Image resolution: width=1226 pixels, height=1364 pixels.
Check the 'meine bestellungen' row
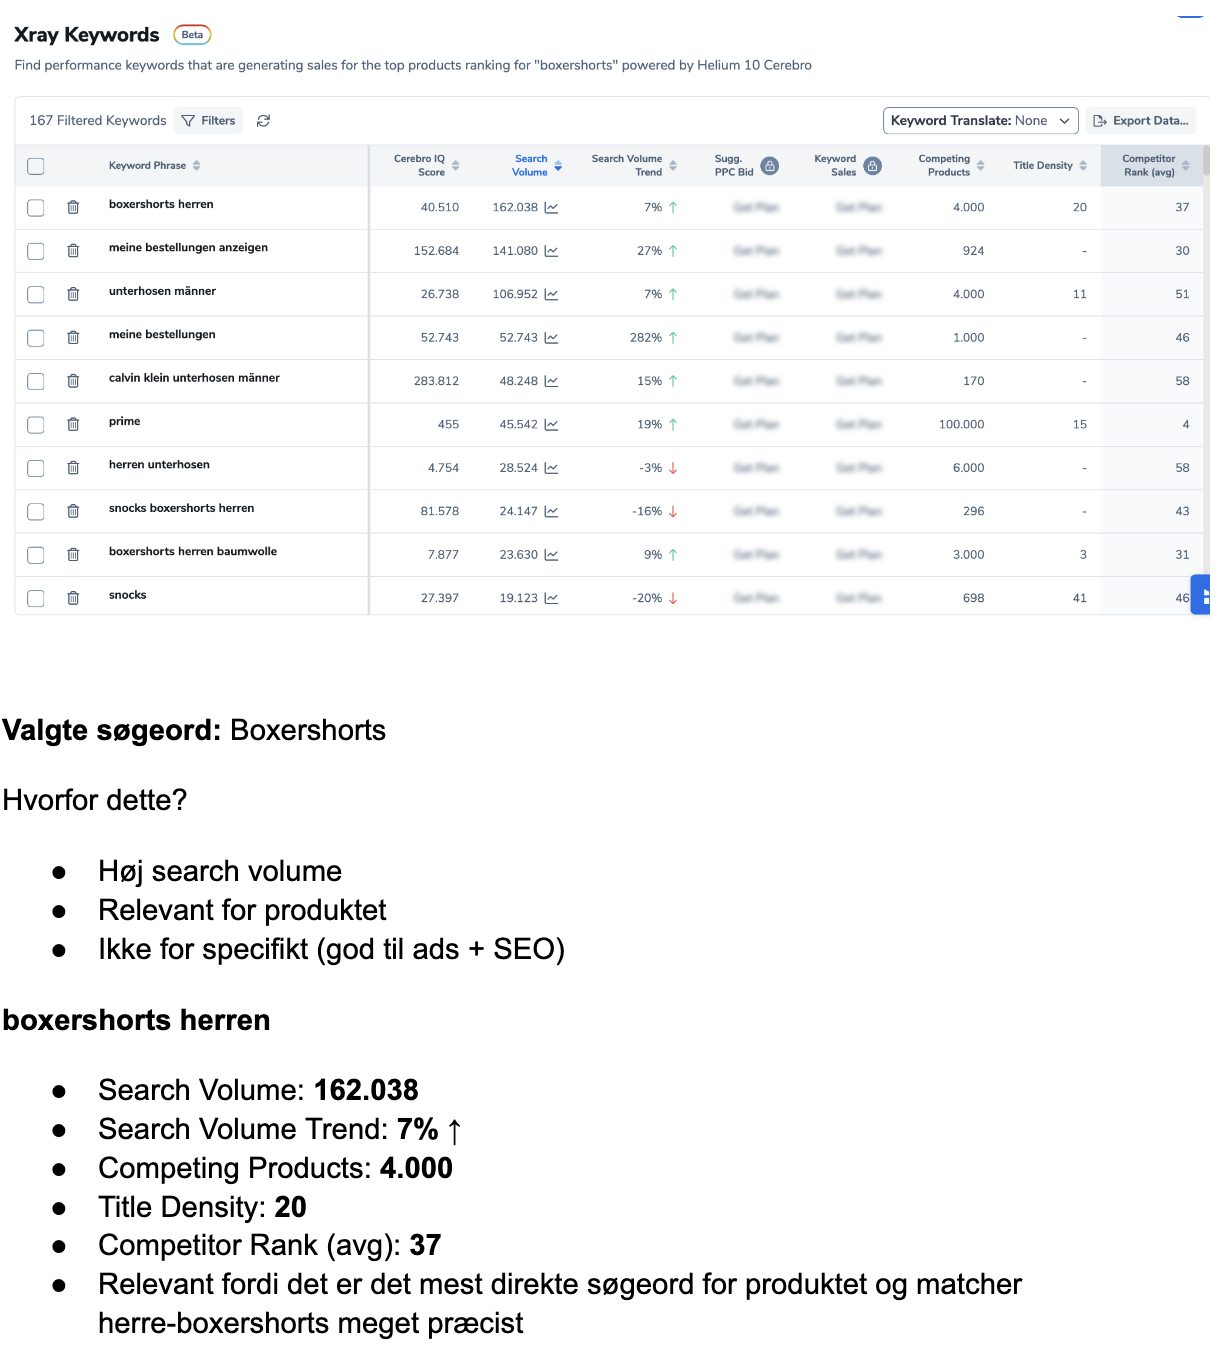[36, 338]
